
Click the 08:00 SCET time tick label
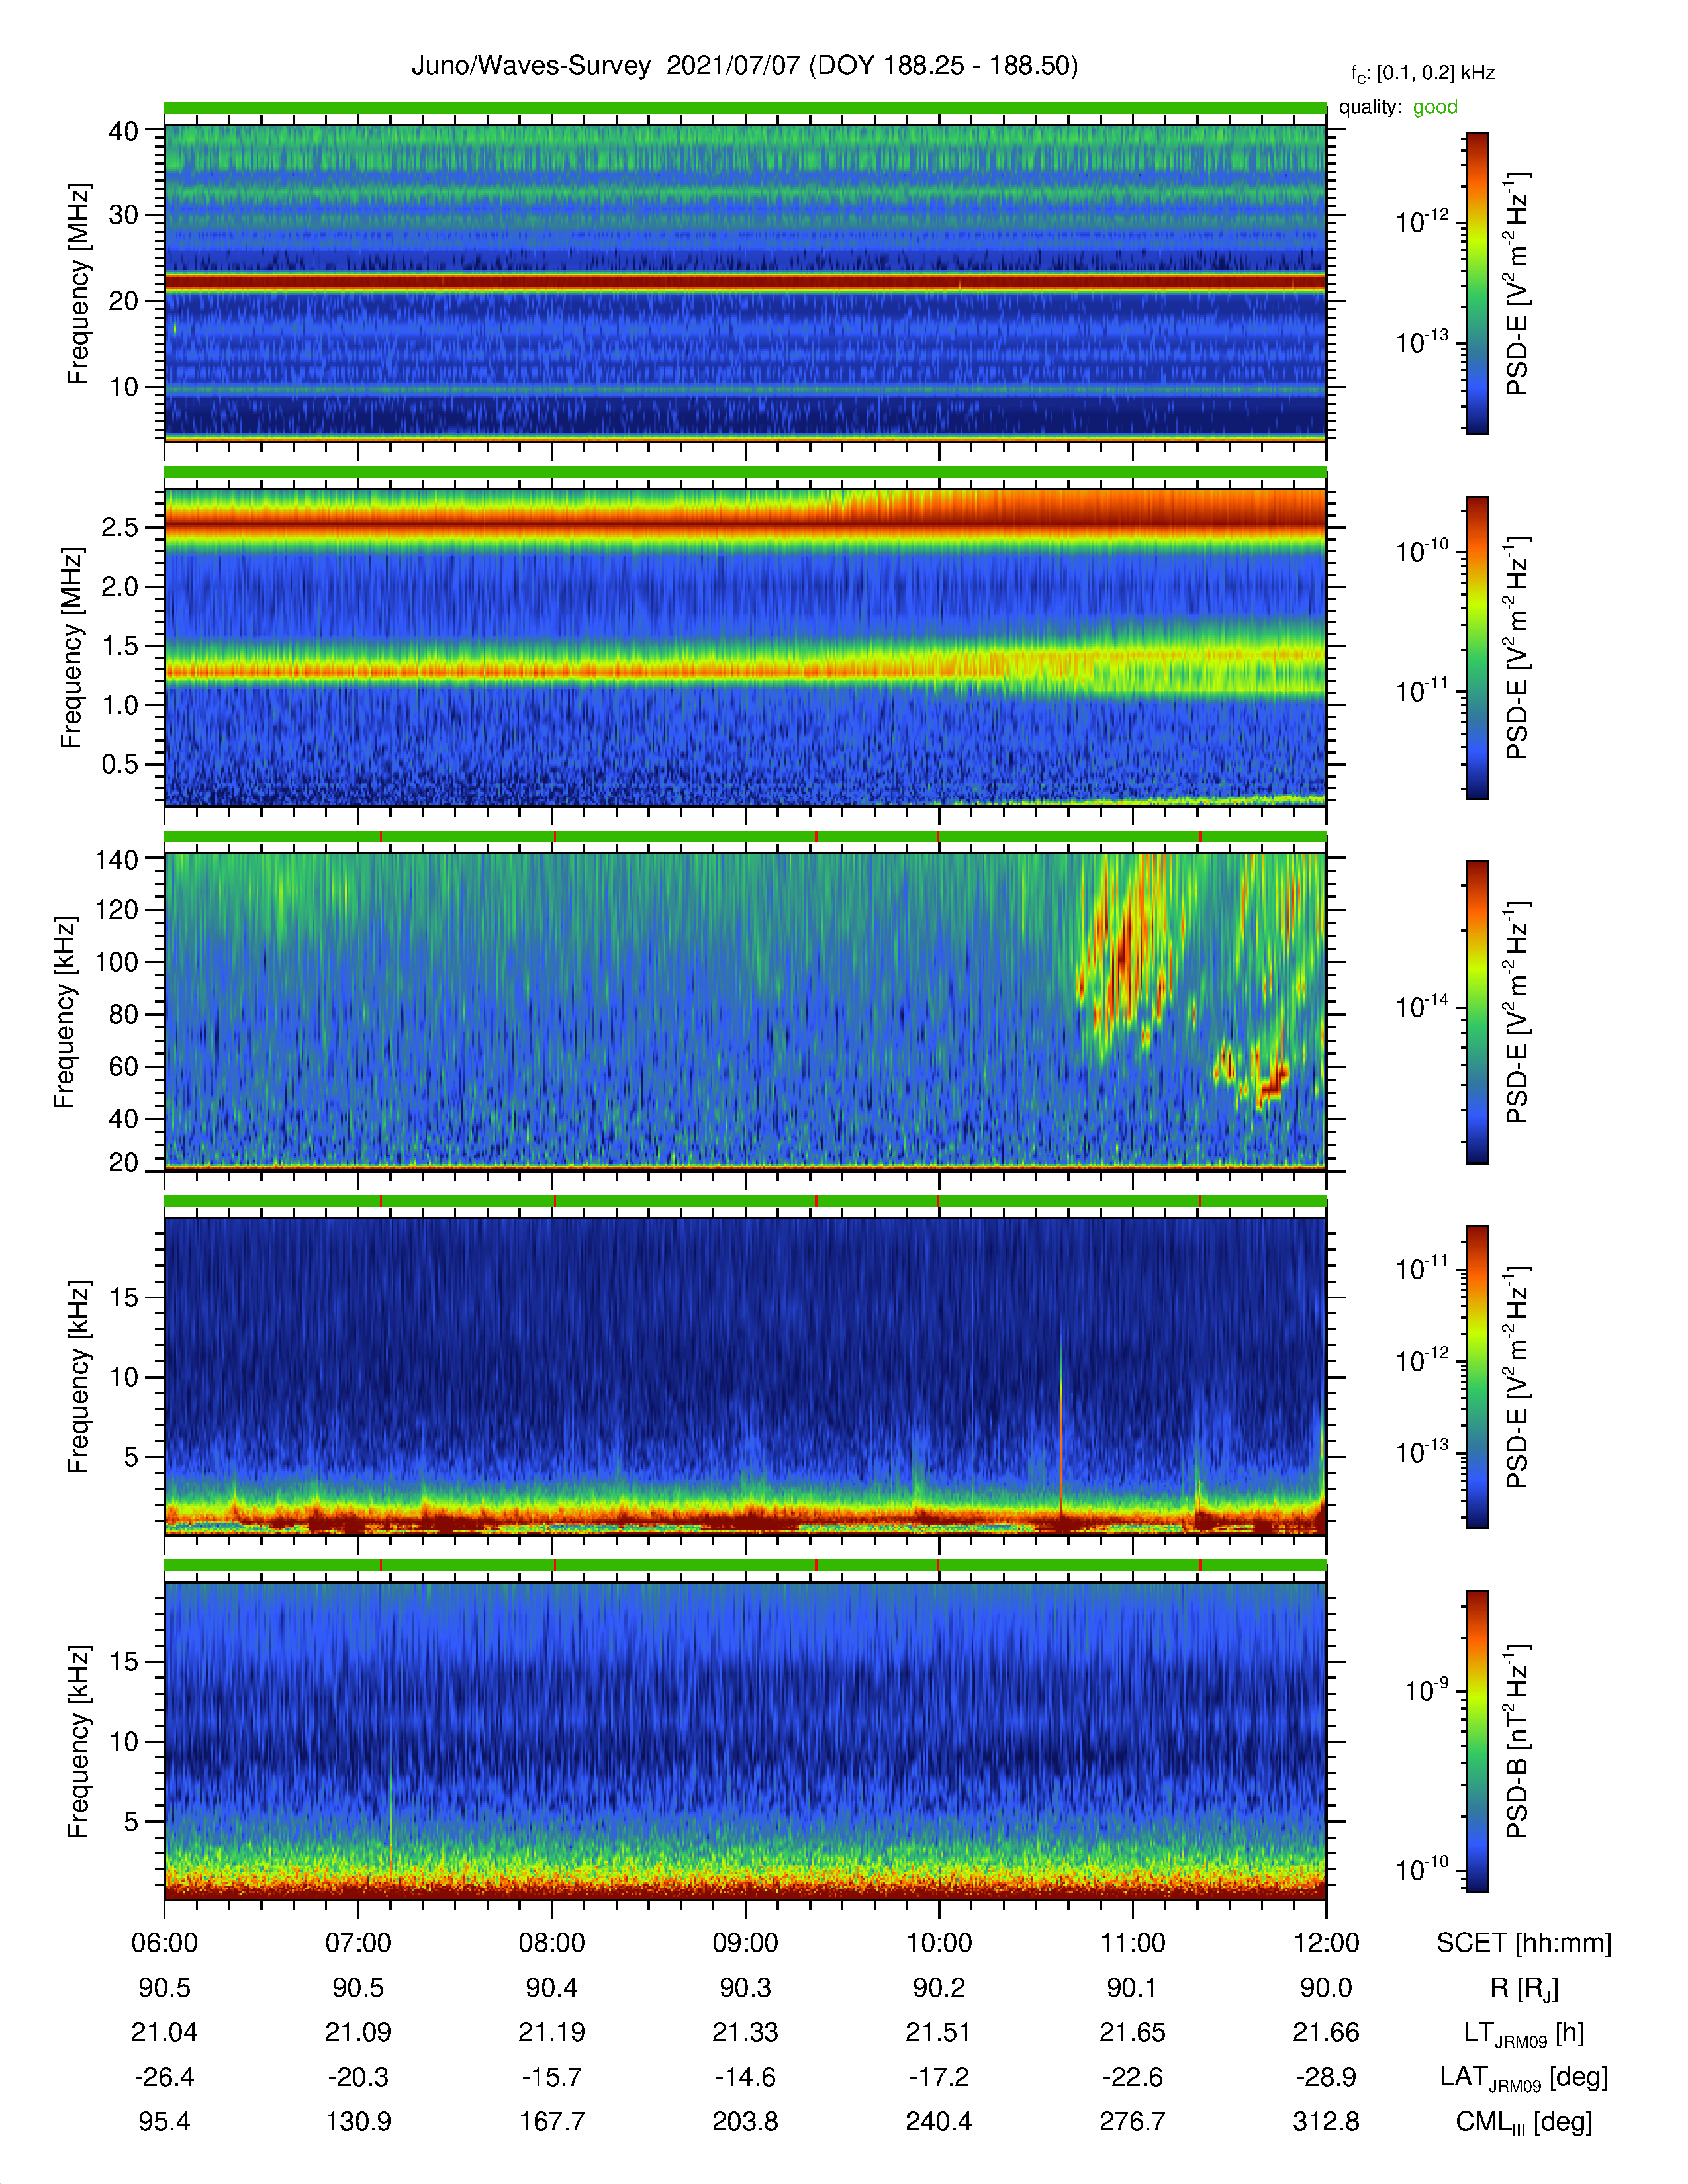pyautogui.click(x=552, y=1943)
